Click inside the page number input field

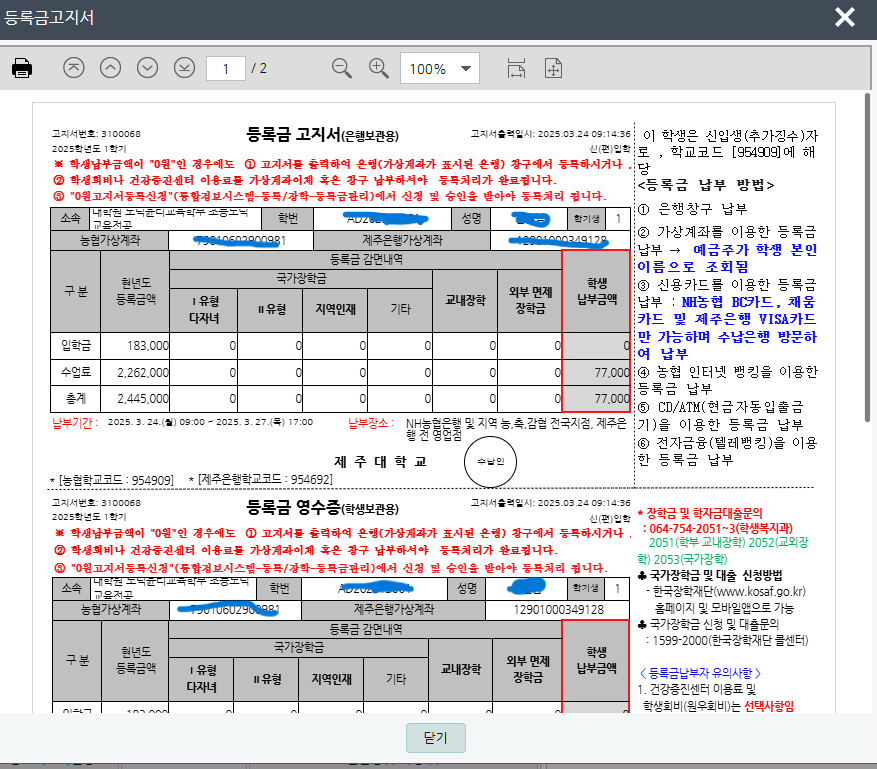coord(225,69)
